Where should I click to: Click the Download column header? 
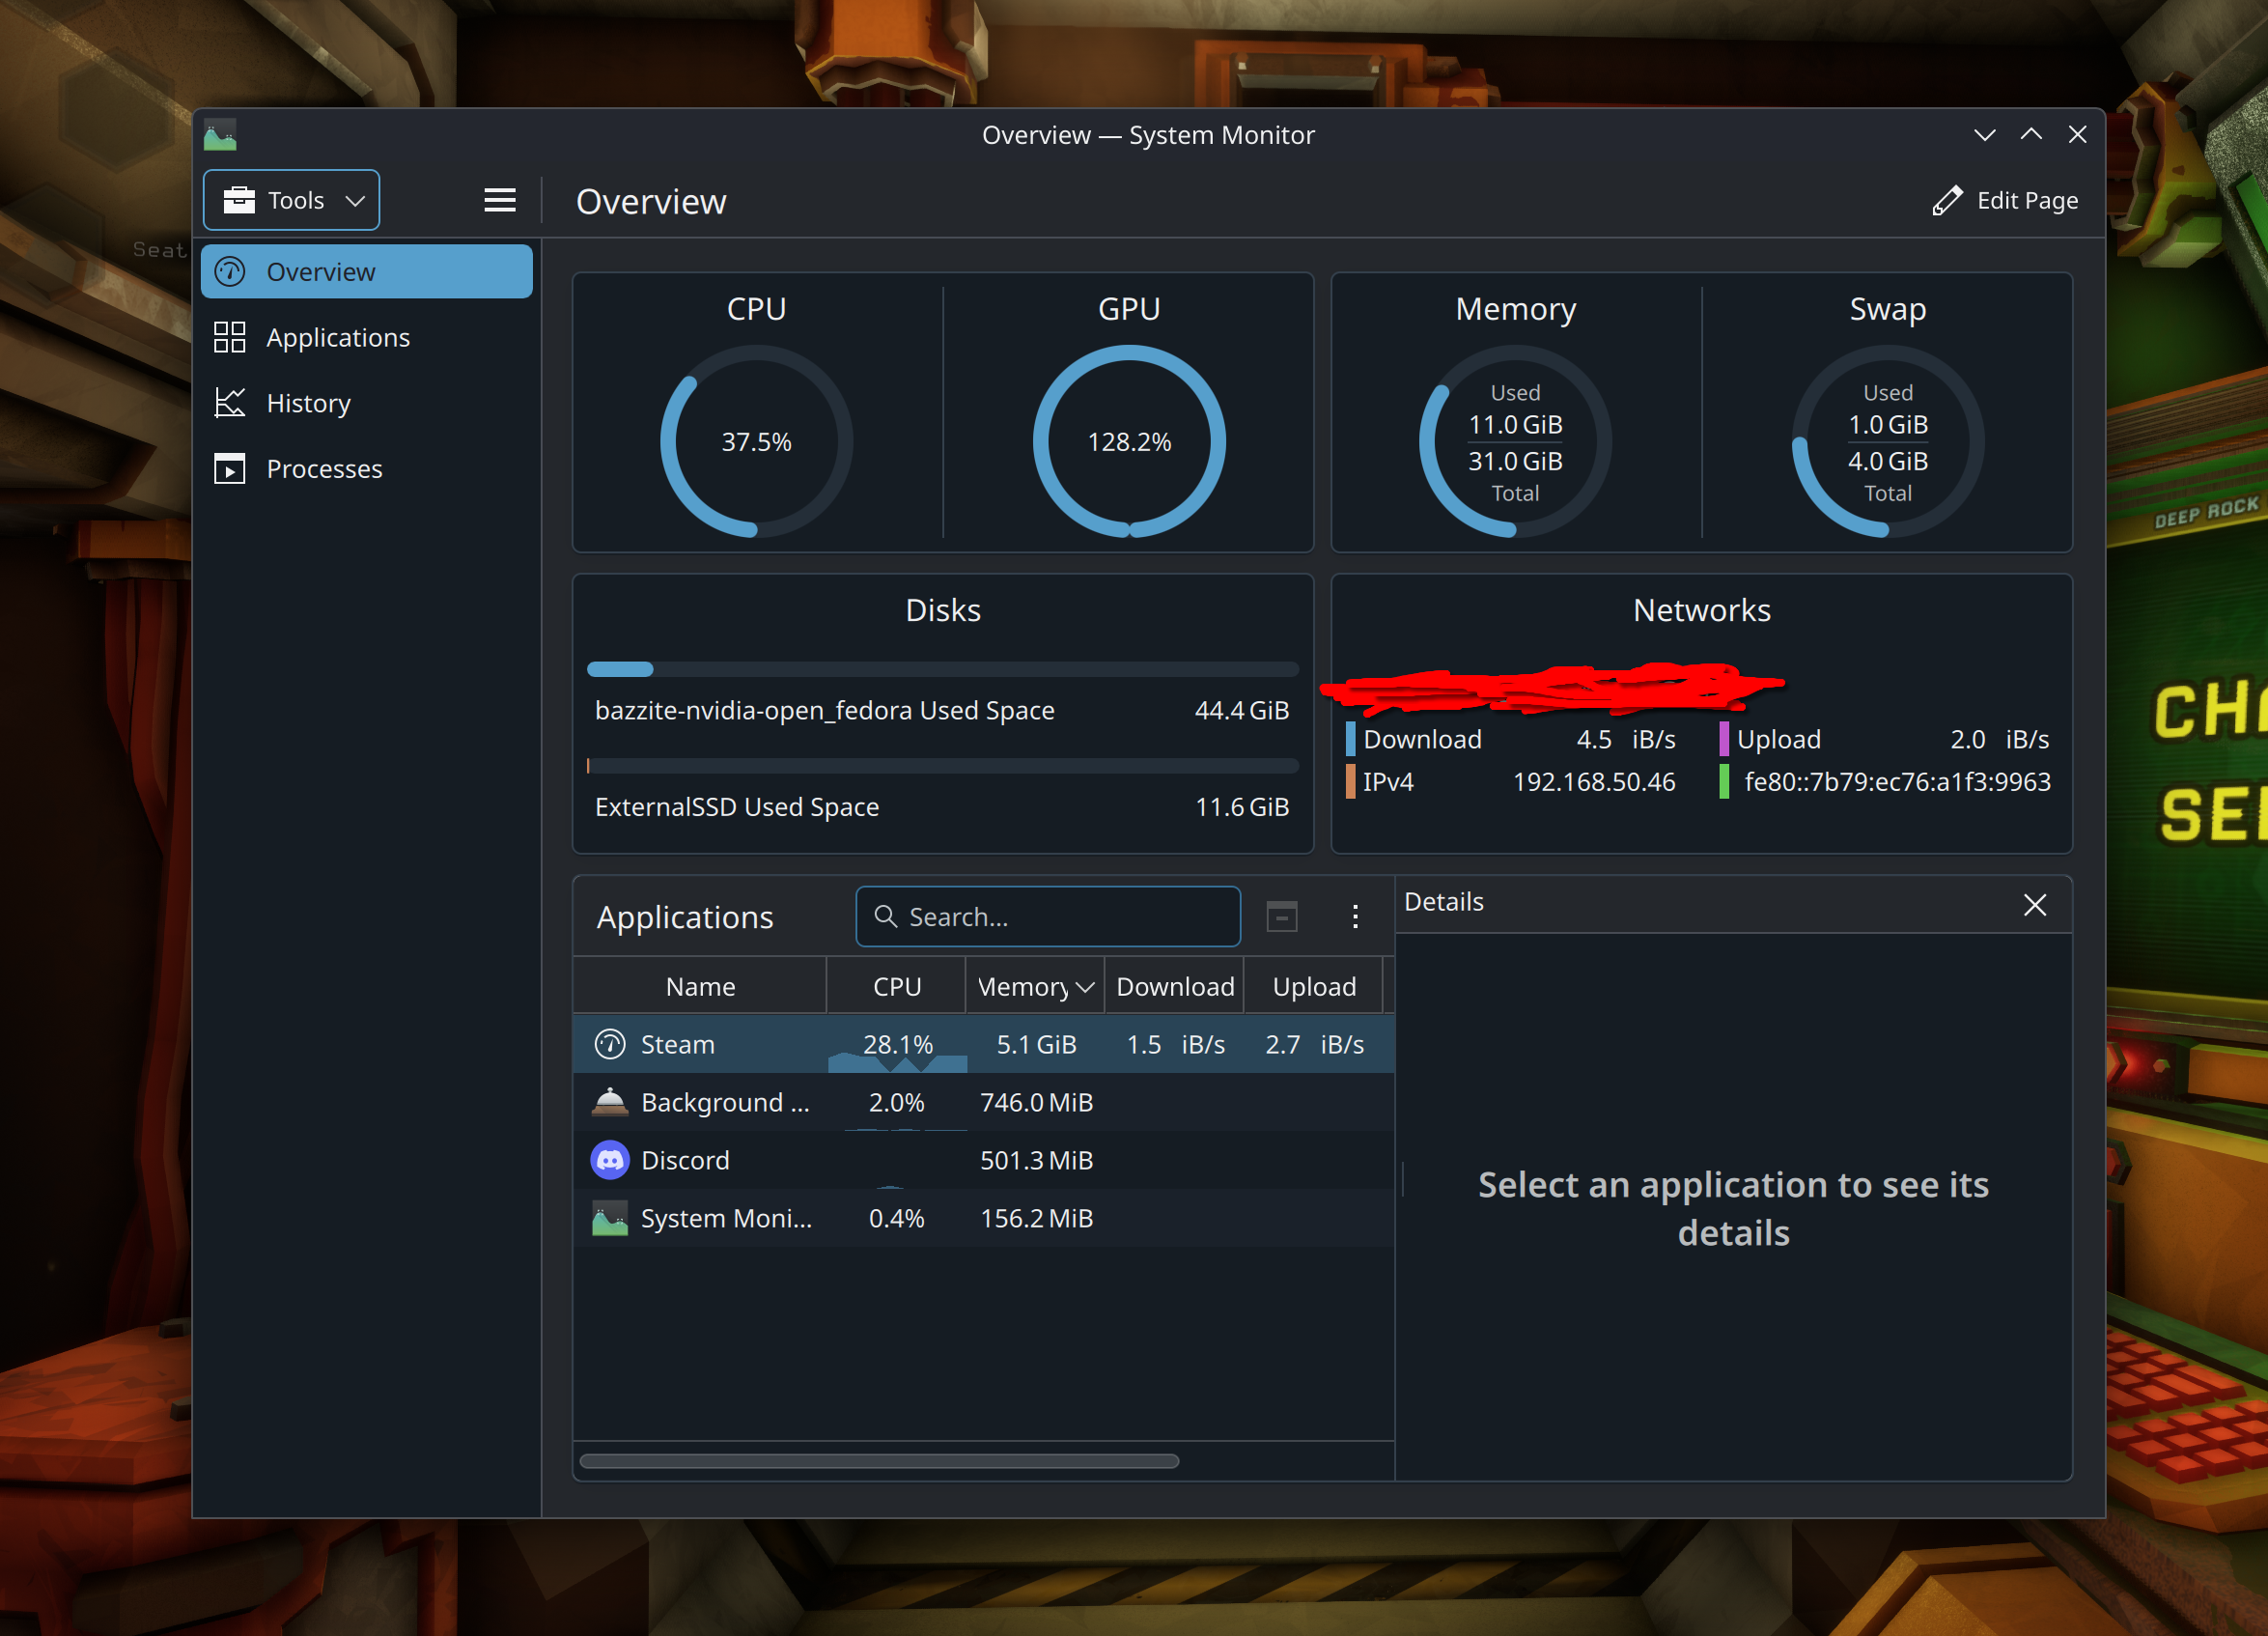tap(1174, 987)
